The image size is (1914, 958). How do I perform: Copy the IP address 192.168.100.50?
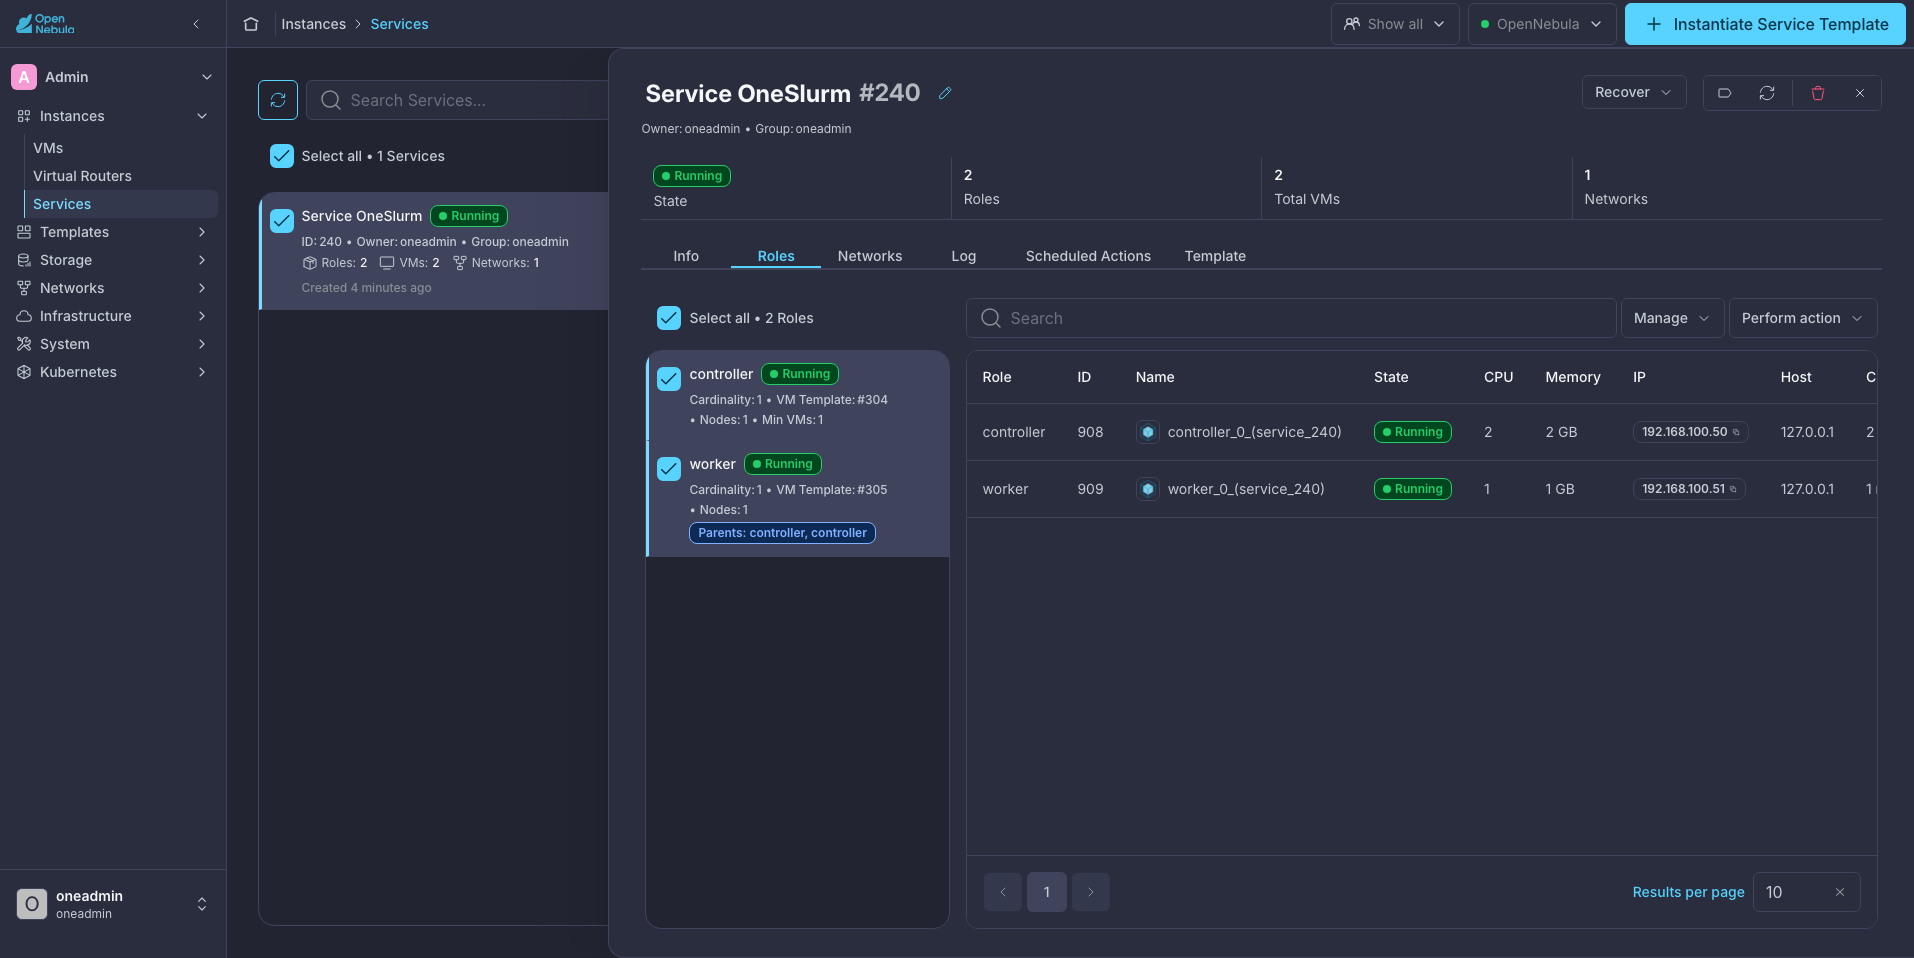(x=1736, y=433)
